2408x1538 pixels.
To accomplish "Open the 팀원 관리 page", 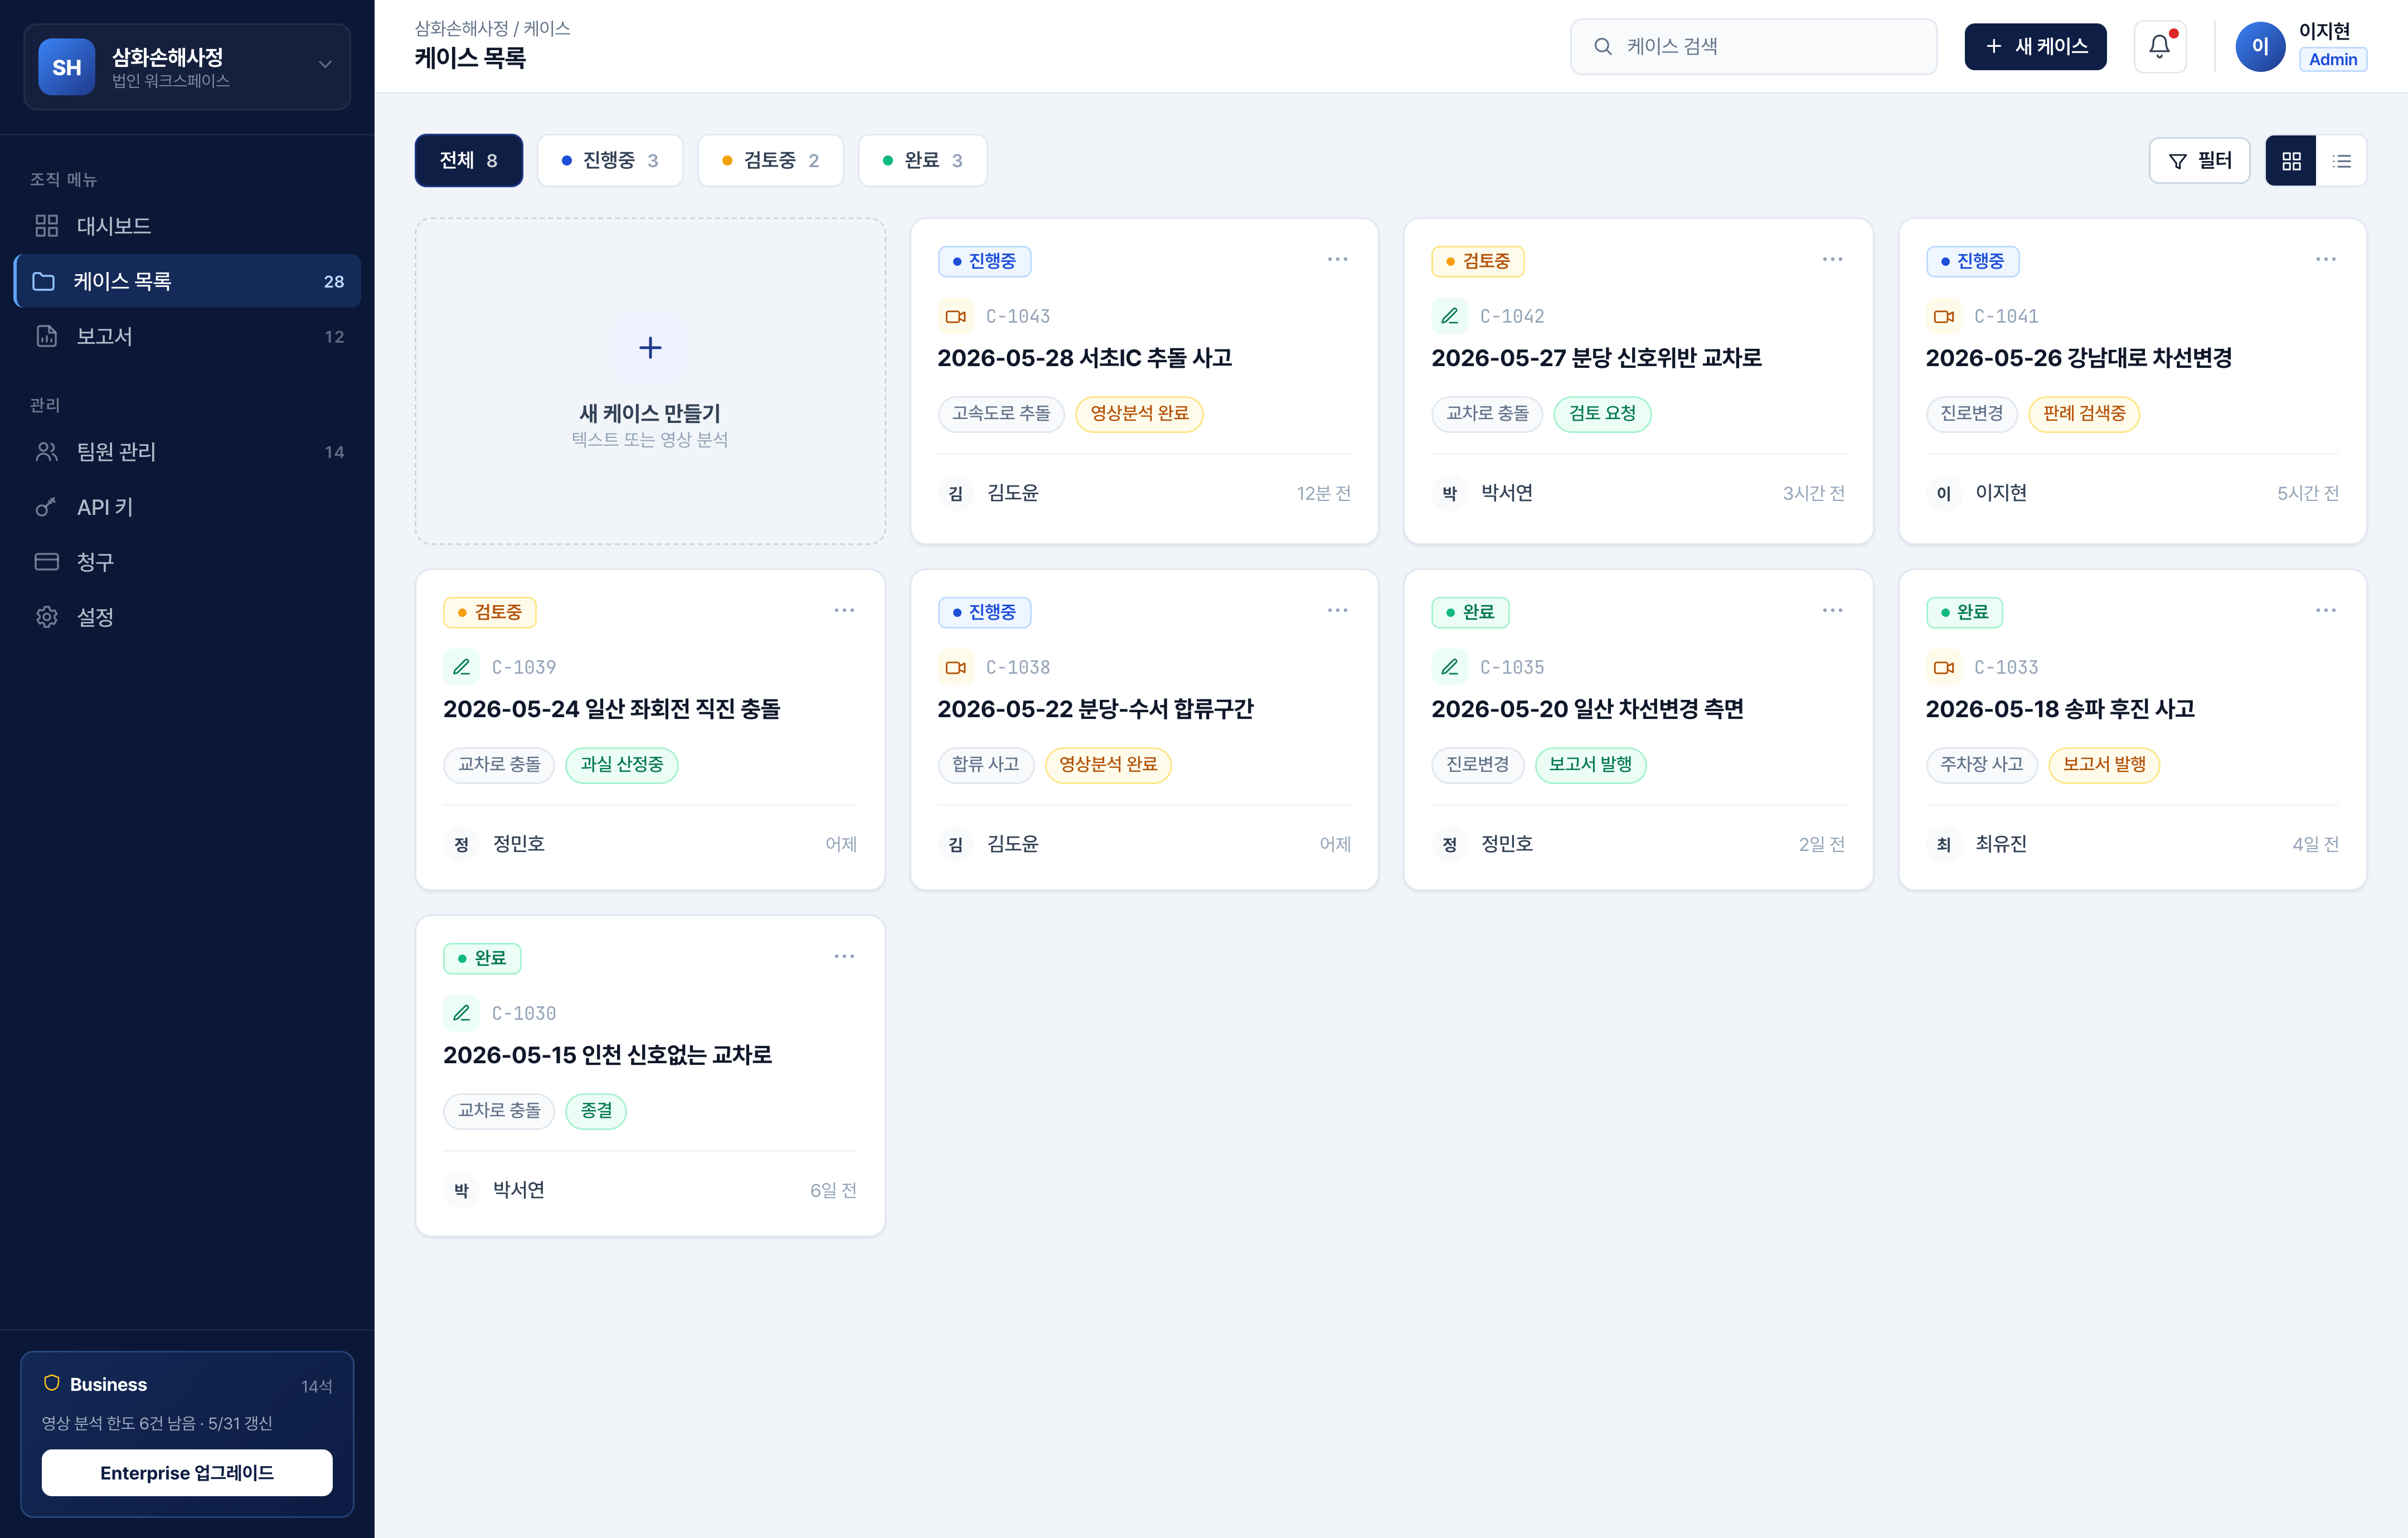I will tap(187, 452).
